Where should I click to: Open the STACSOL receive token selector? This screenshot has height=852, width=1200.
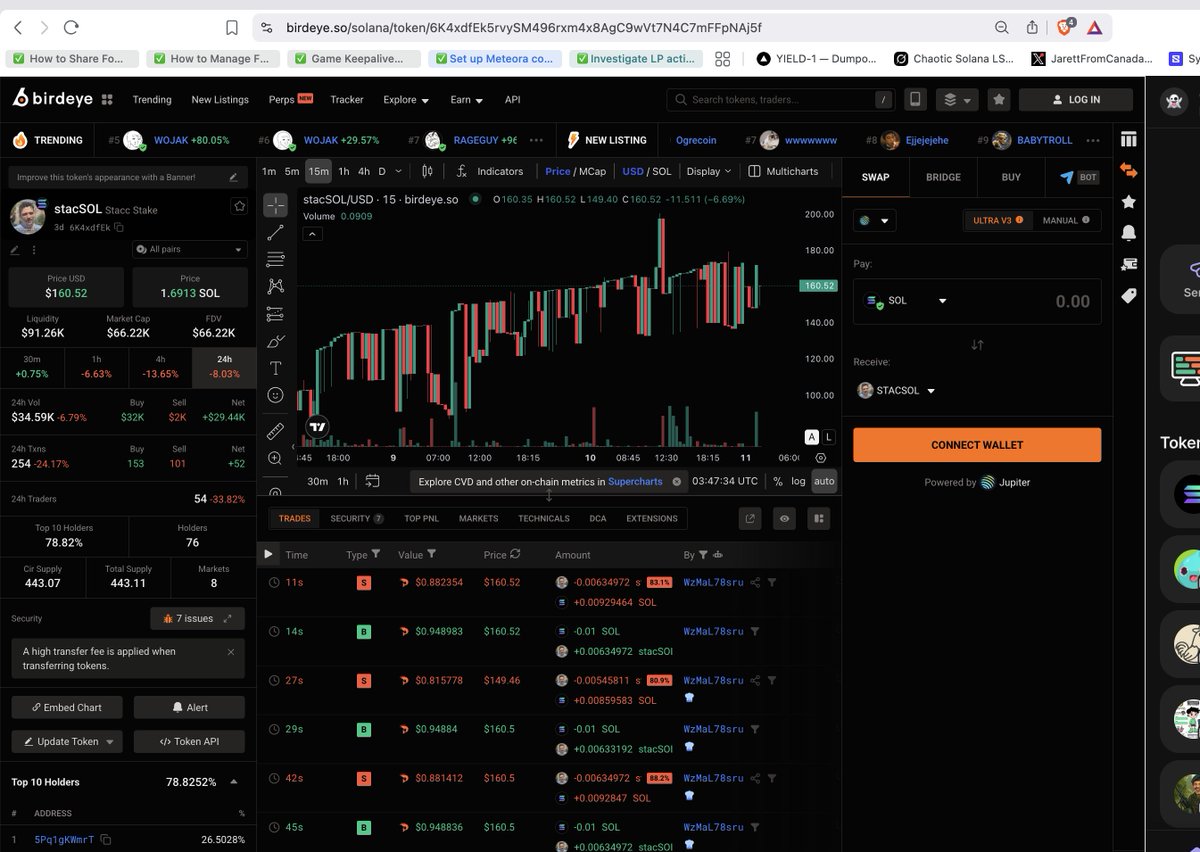pyautogui.click(x=896, y=391)
